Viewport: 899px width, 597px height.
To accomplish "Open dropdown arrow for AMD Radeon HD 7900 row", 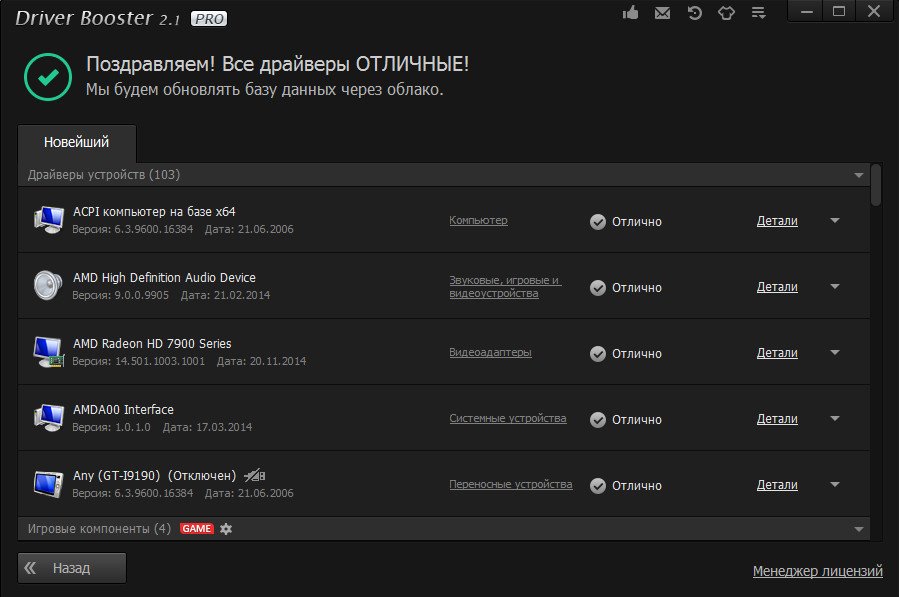I will click(x=835, y=352).
